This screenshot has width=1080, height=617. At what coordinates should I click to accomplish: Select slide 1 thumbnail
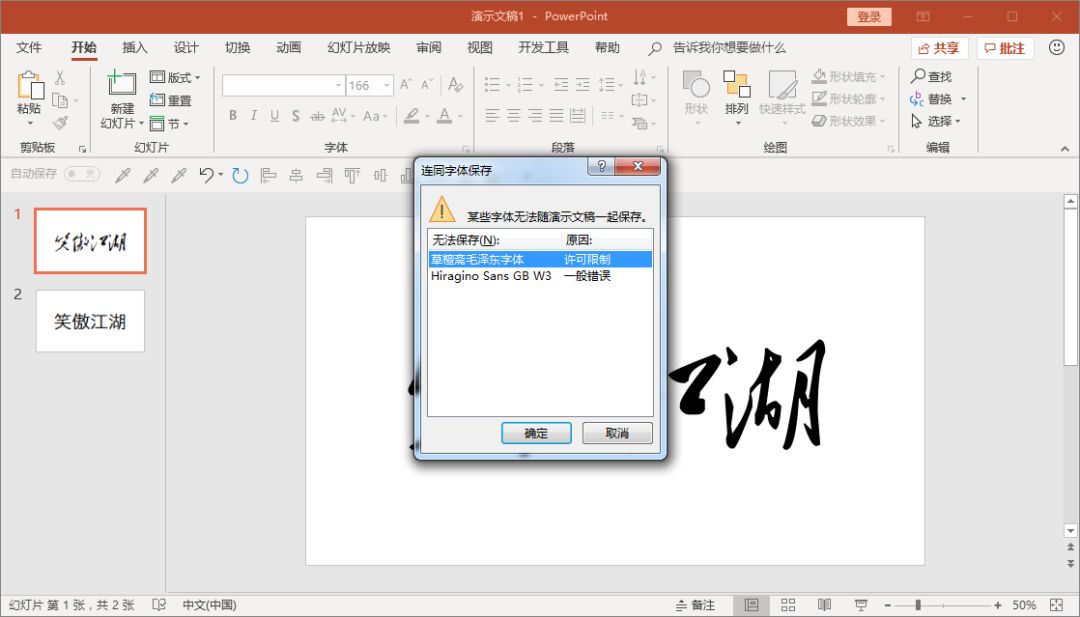(90, 241)
